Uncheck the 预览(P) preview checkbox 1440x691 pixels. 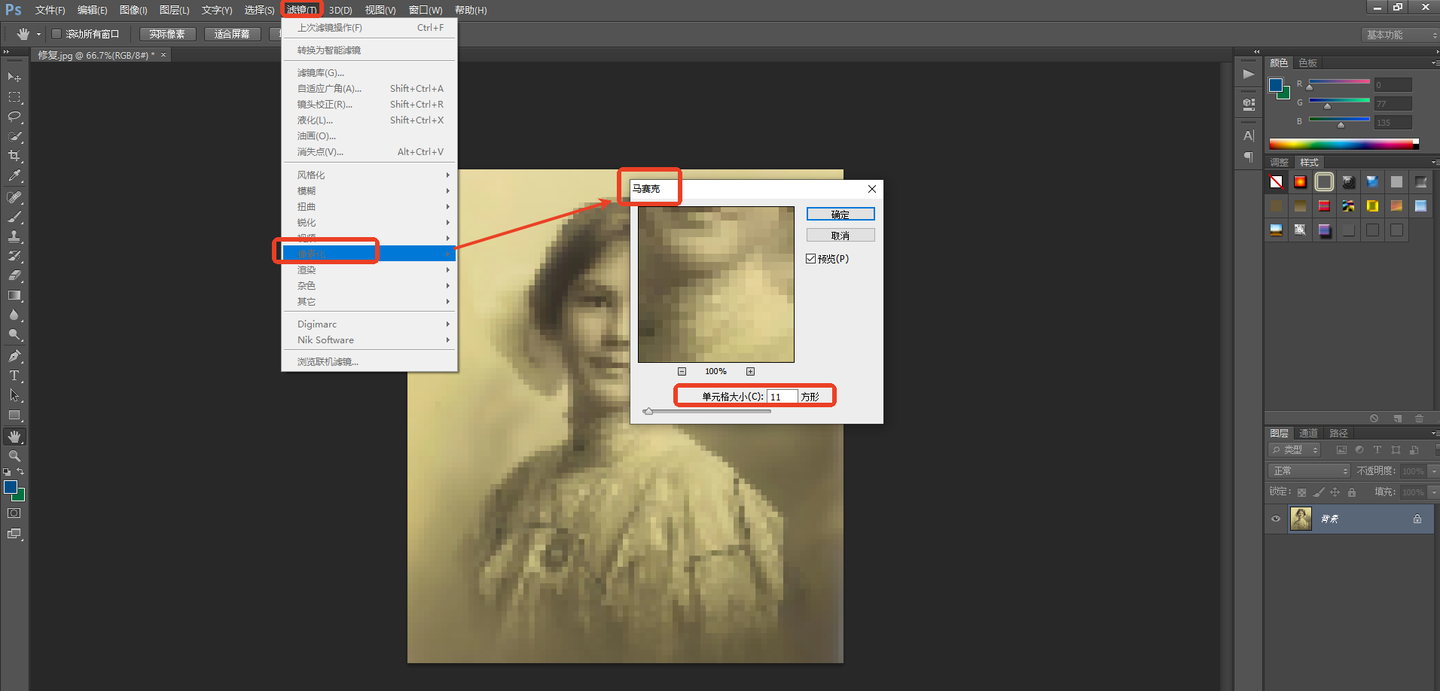coord(811,258)
